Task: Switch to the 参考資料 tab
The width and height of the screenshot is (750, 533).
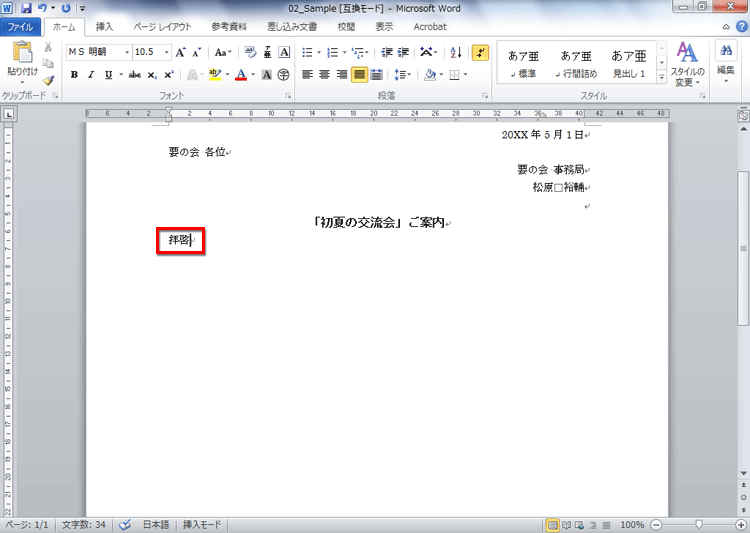Action: [x=229, y=27]
